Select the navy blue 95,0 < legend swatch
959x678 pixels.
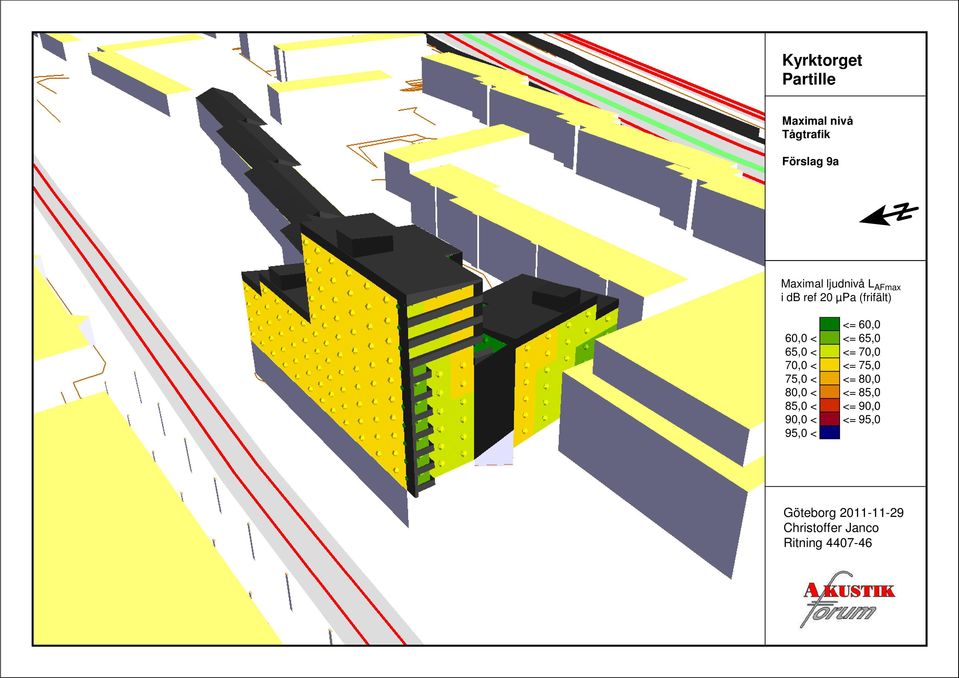click(x=829, y=432)
